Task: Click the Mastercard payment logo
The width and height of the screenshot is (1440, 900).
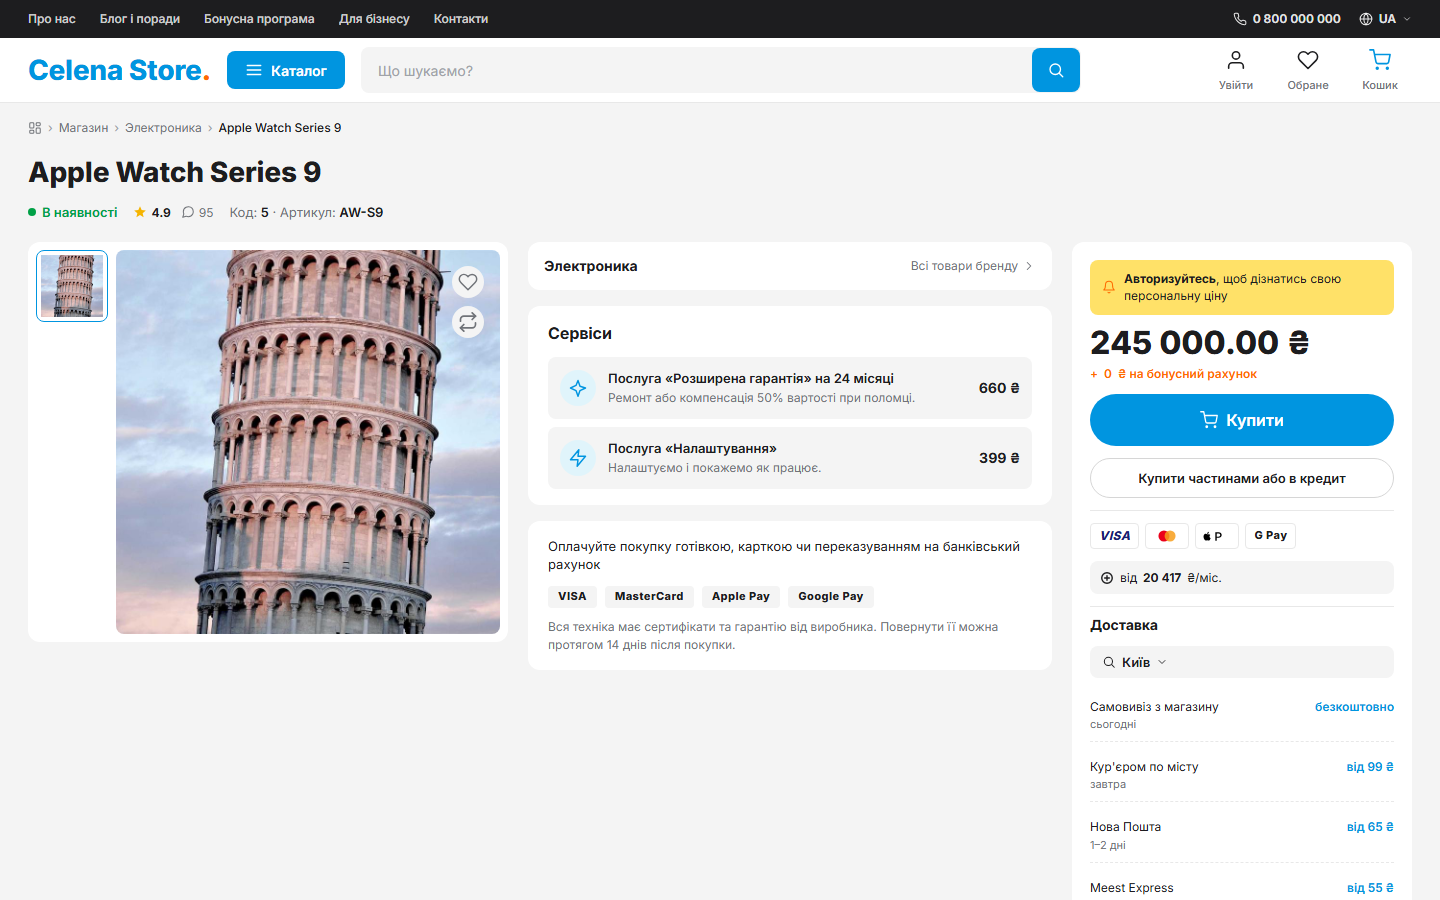Action: tap(1167, 536)
